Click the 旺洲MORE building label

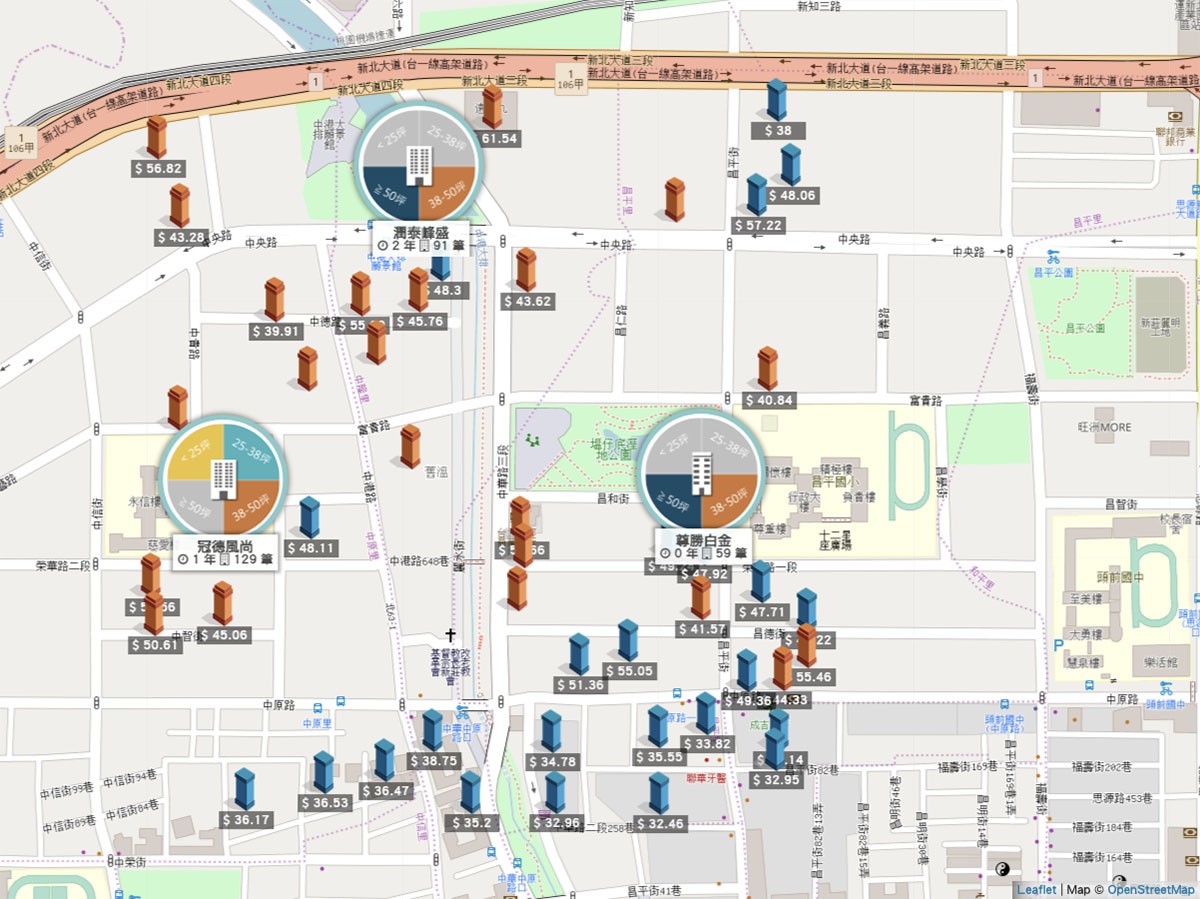point(1105,428)
